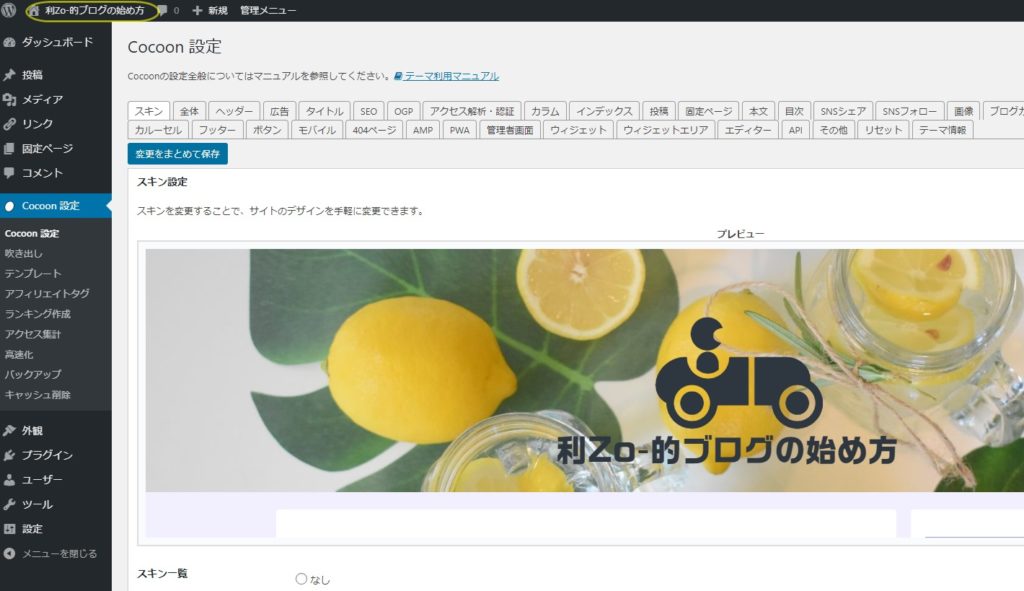Open site name menu 利Zo-的ブログの始め方
Image resolution: width=1024 pixels, height=591 pixels.
pos(93,11)
